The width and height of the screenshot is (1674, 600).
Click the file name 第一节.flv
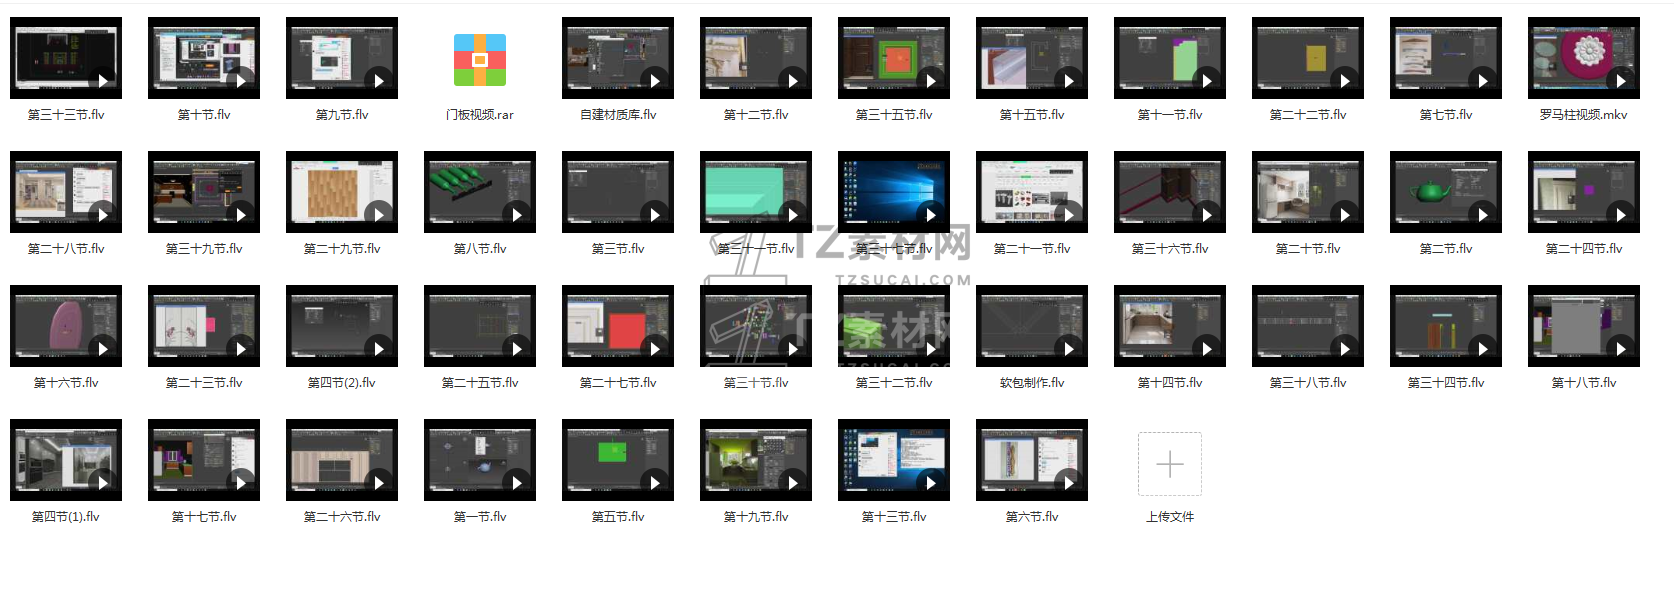480,517
